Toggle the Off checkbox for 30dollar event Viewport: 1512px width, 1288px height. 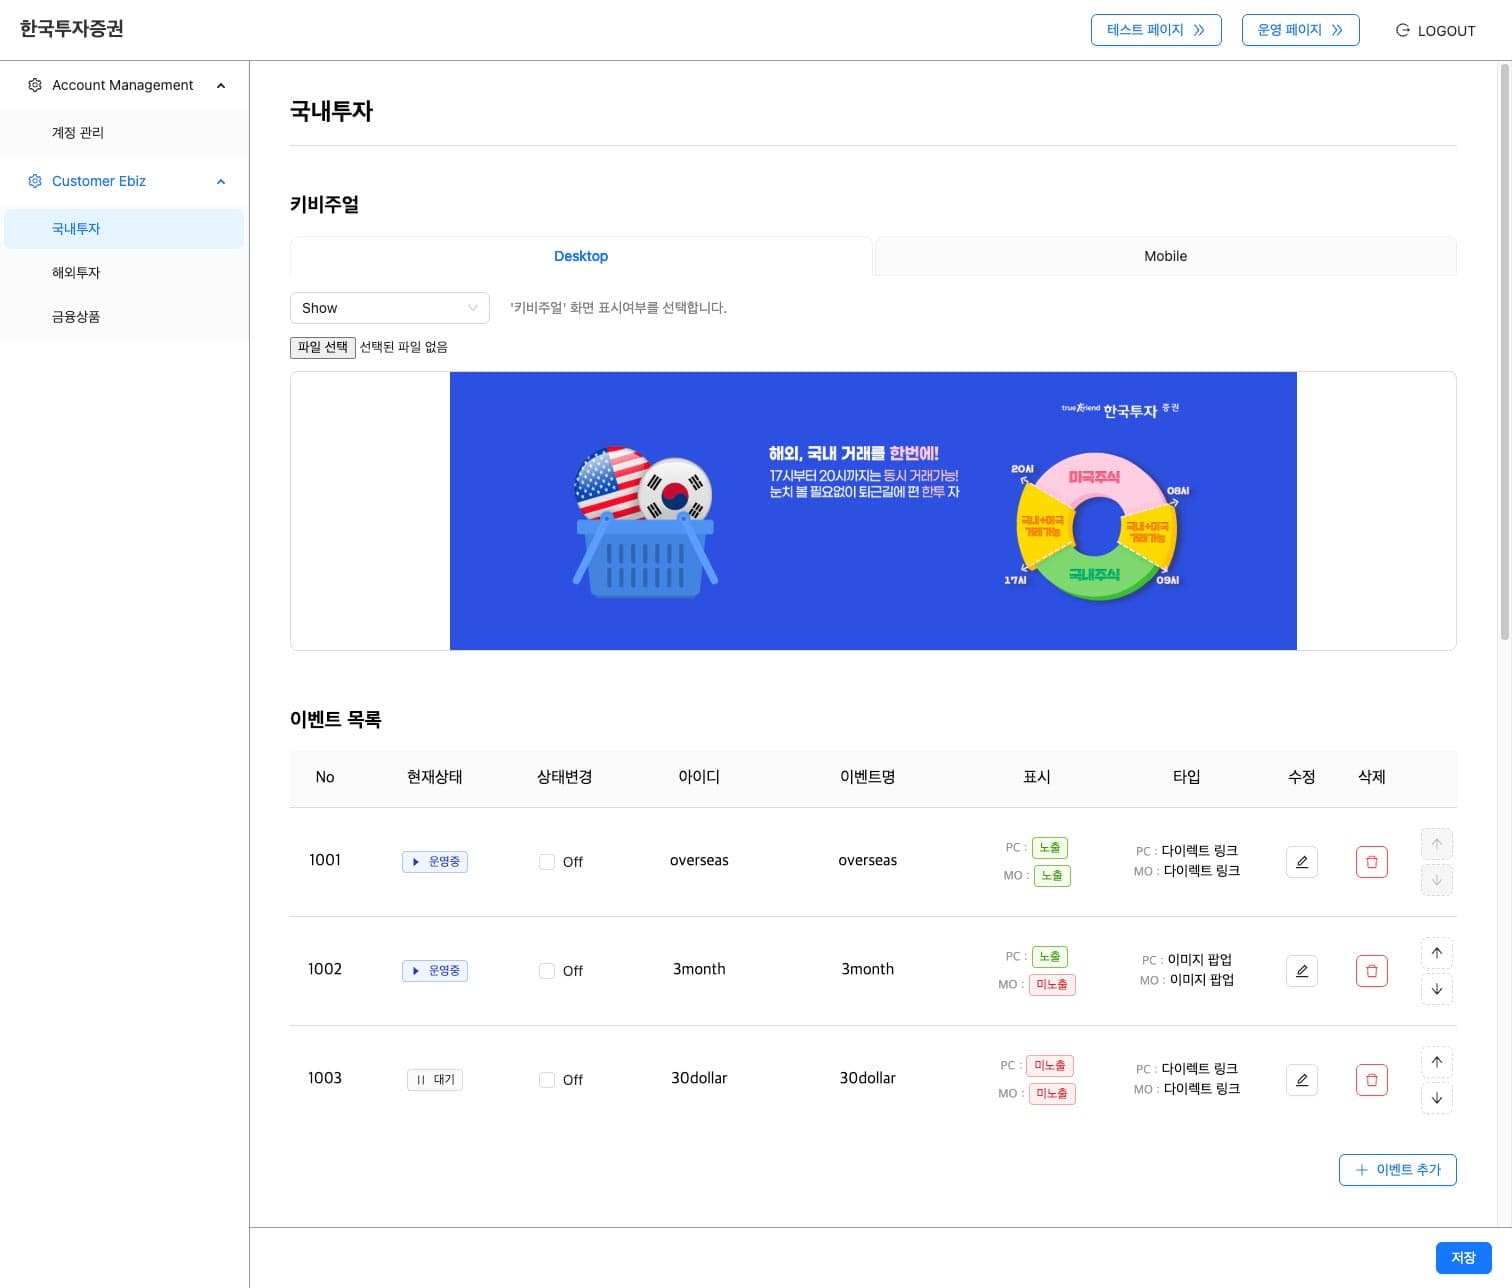point(547,1080)
